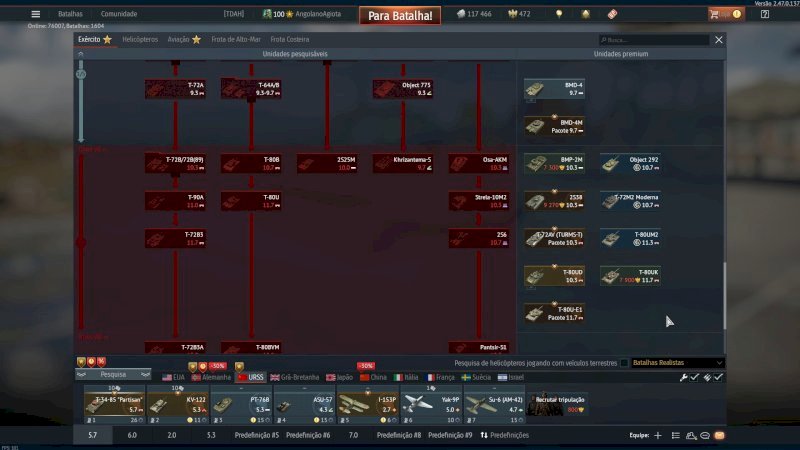Select the Object 292 premium tank

pos(629,163)
